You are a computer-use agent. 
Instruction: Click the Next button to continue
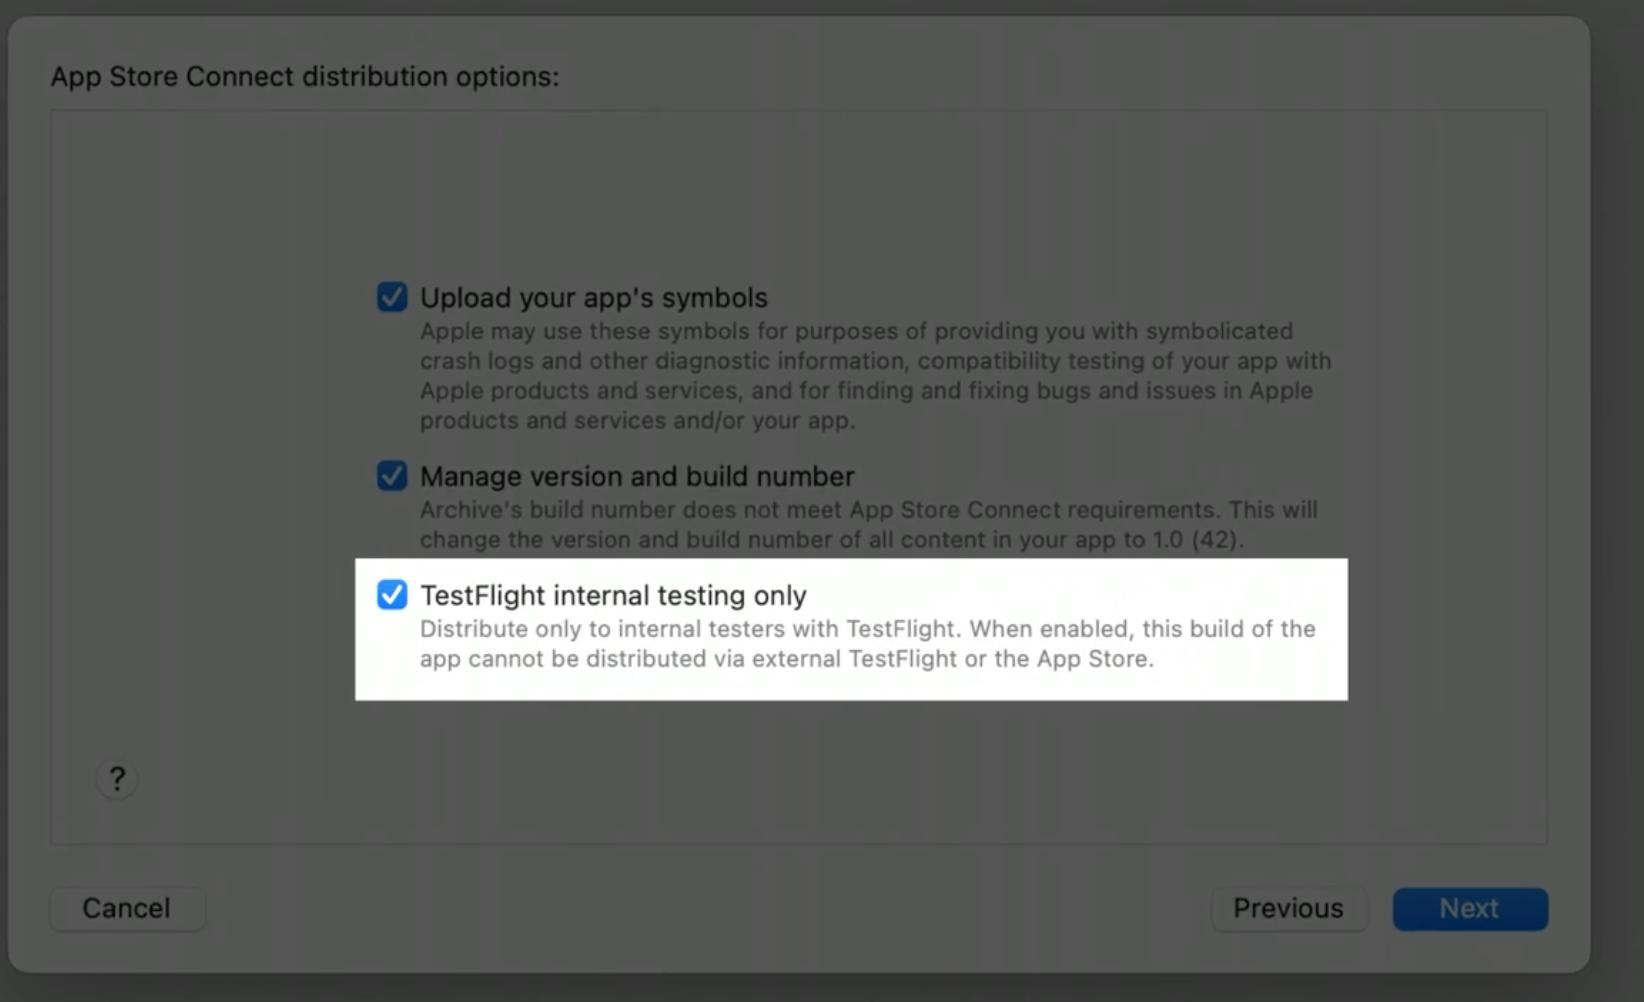1469,908
